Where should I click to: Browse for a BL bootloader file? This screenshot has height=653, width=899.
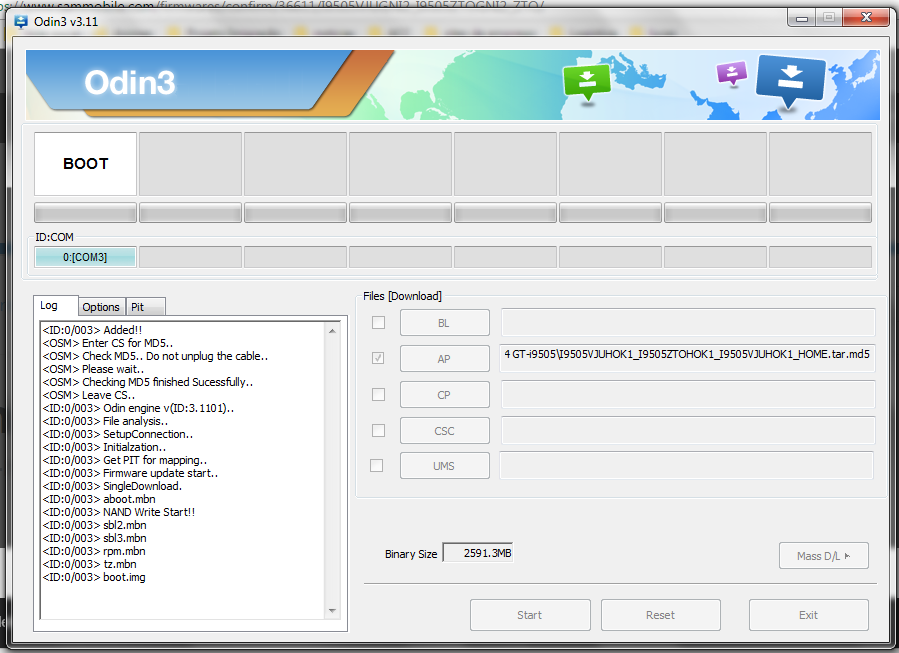coord(445,323)
